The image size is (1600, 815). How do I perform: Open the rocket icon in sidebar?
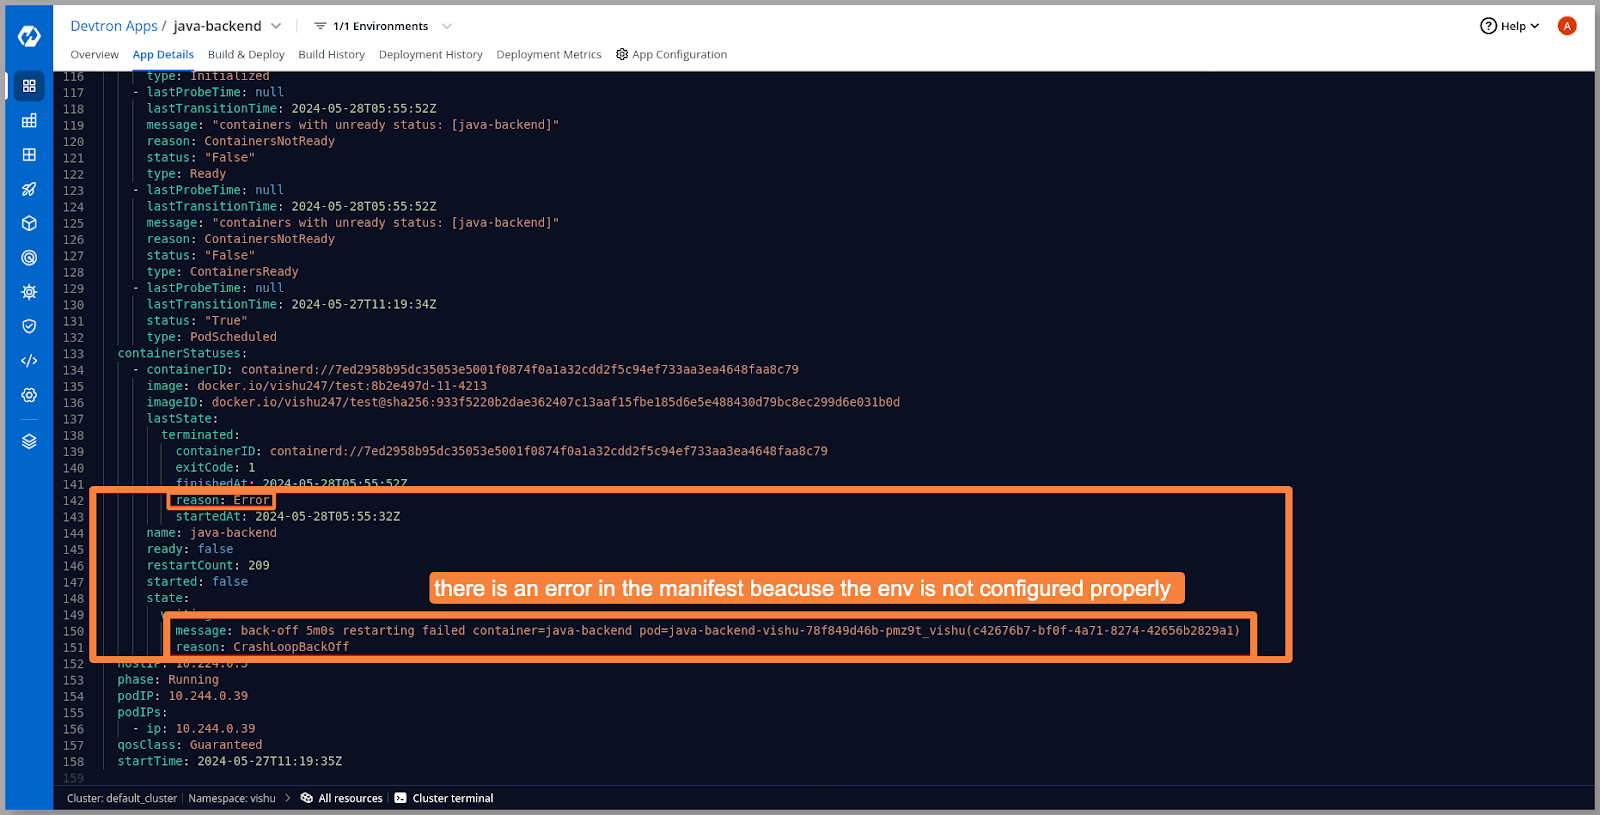coord(29,189)
